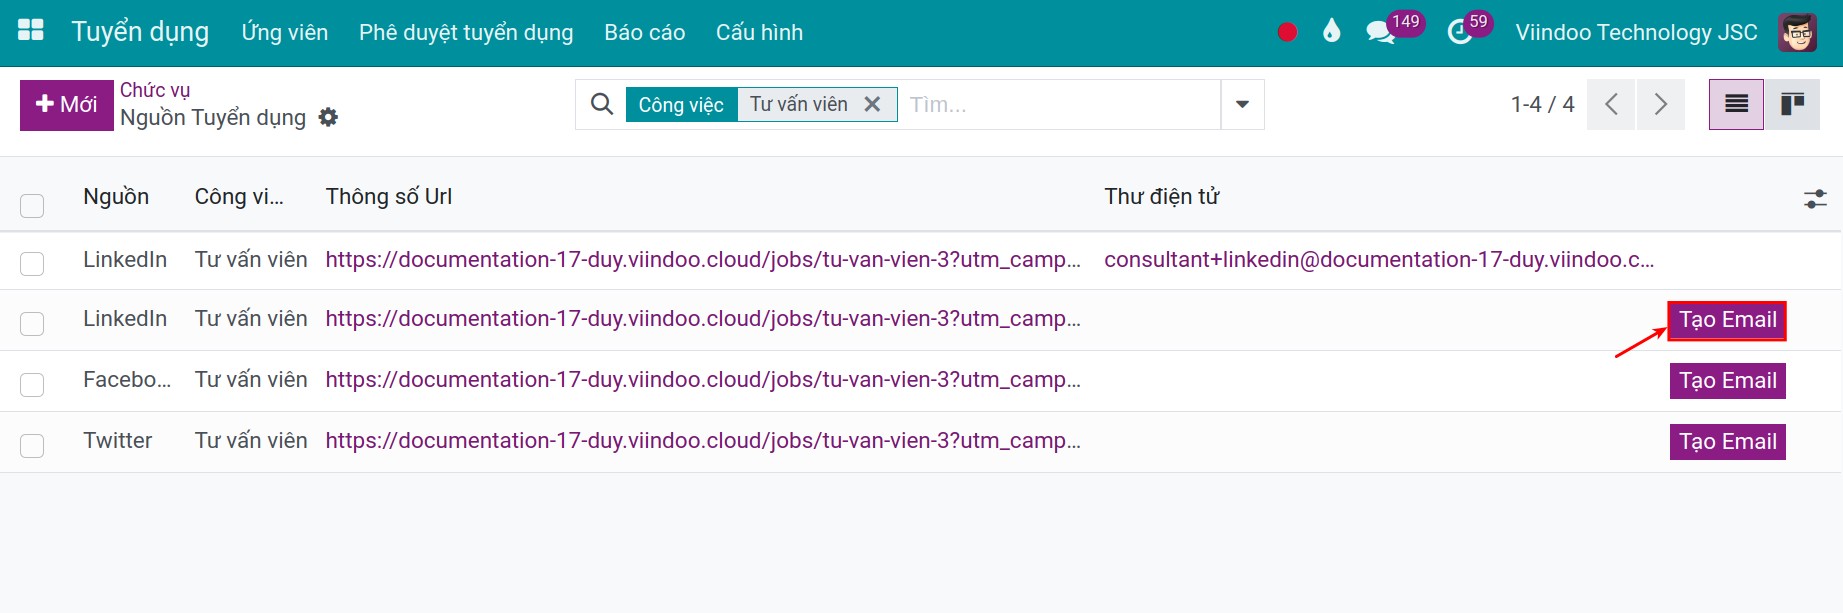The width and height of the screenshot is (1843, 613).
Task: Click Tư vấn viên cell in Twitter row
Action: tap(251, 441)
